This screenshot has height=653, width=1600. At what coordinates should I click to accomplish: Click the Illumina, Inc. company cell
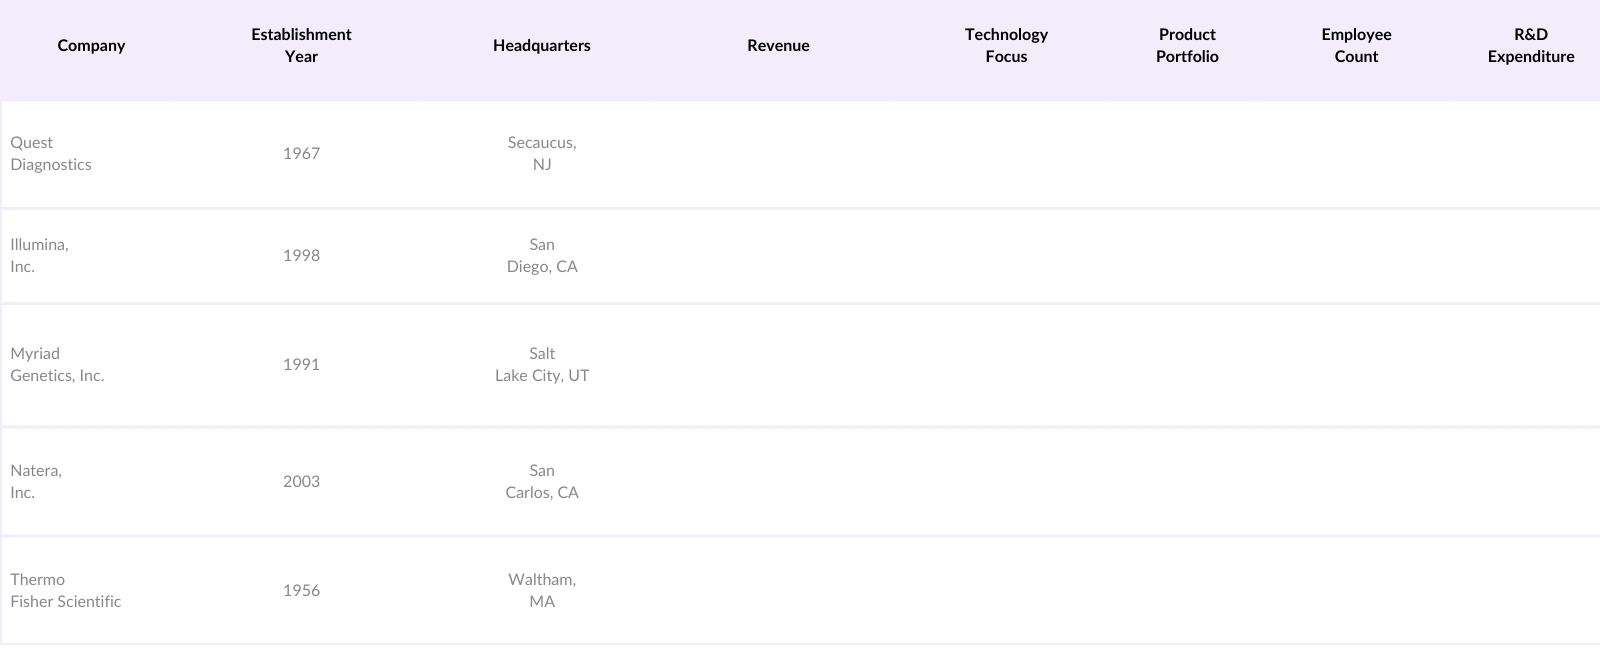40,256
